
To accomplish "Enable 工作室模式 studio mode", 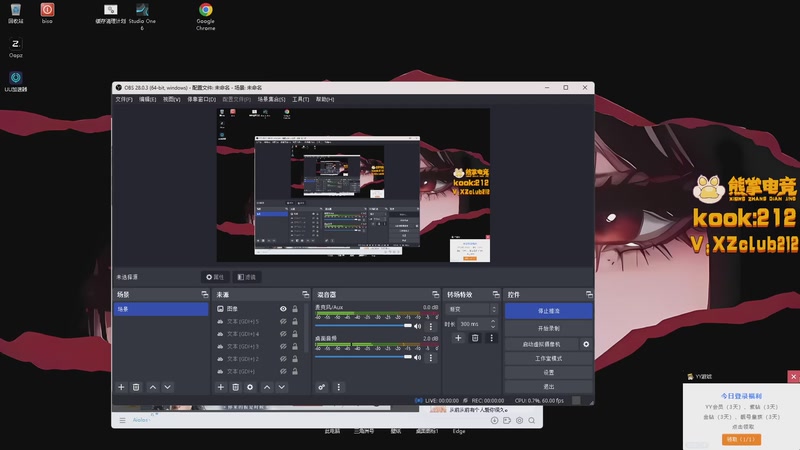I will tap(548, 359).
